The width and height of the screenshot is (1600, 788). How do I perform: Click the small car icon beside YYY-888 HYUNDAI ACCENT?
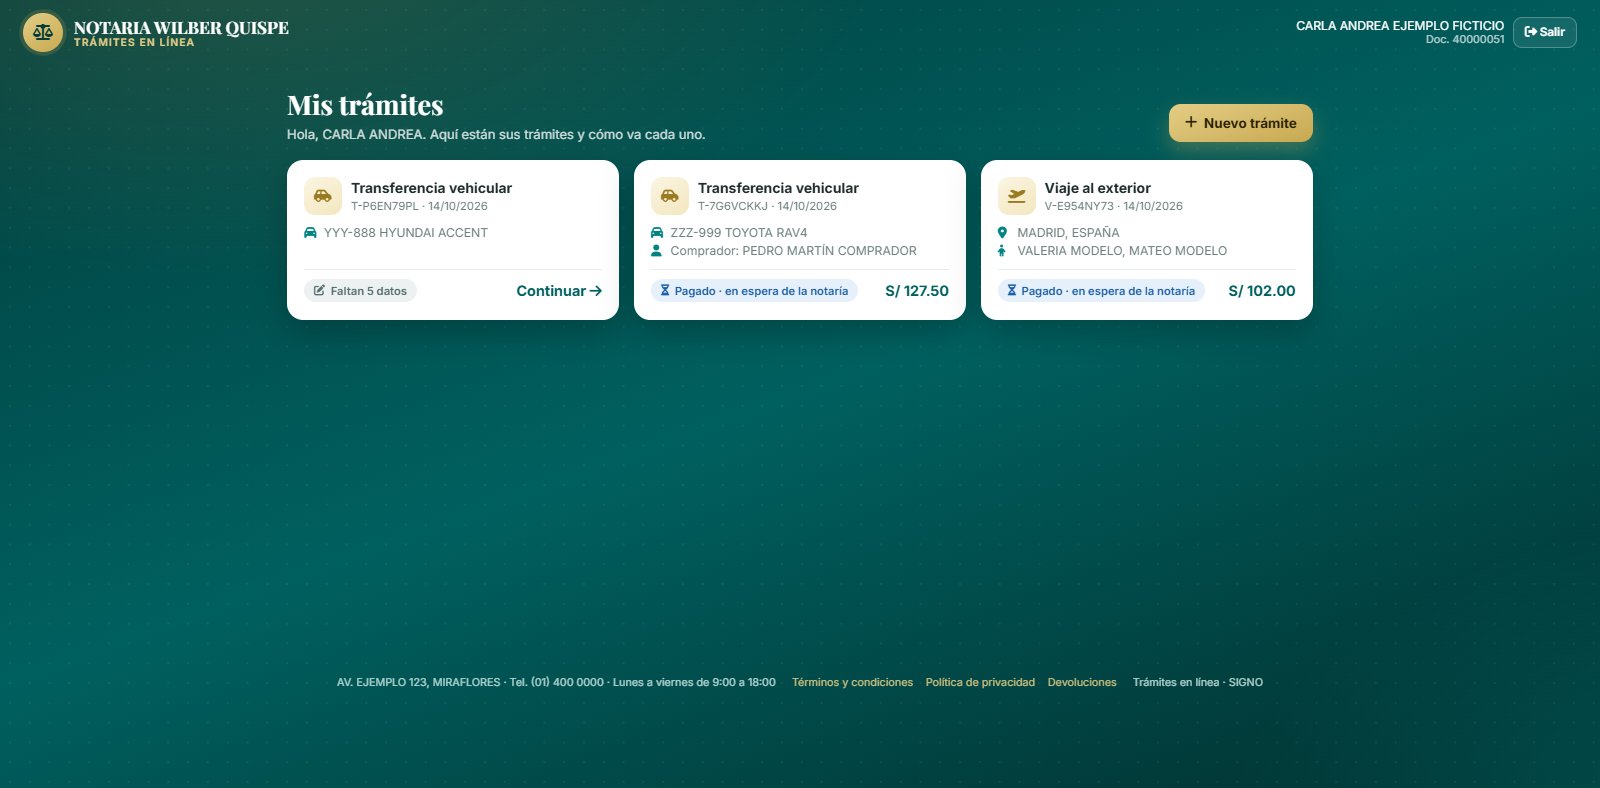coord(310,233)
